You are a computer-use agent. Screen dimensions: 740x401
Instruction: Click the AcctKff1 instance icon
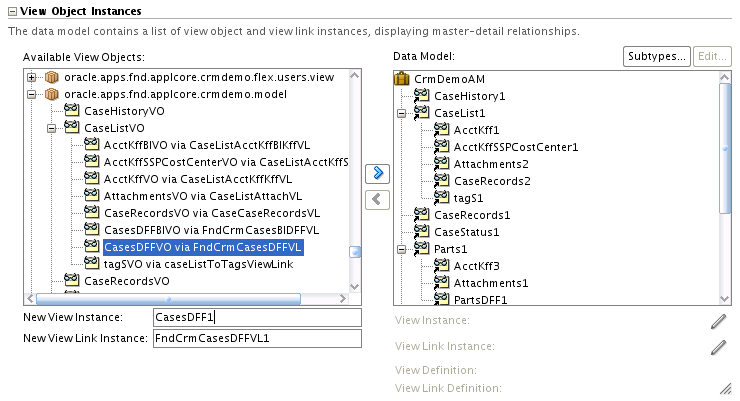tap(441, 130)
